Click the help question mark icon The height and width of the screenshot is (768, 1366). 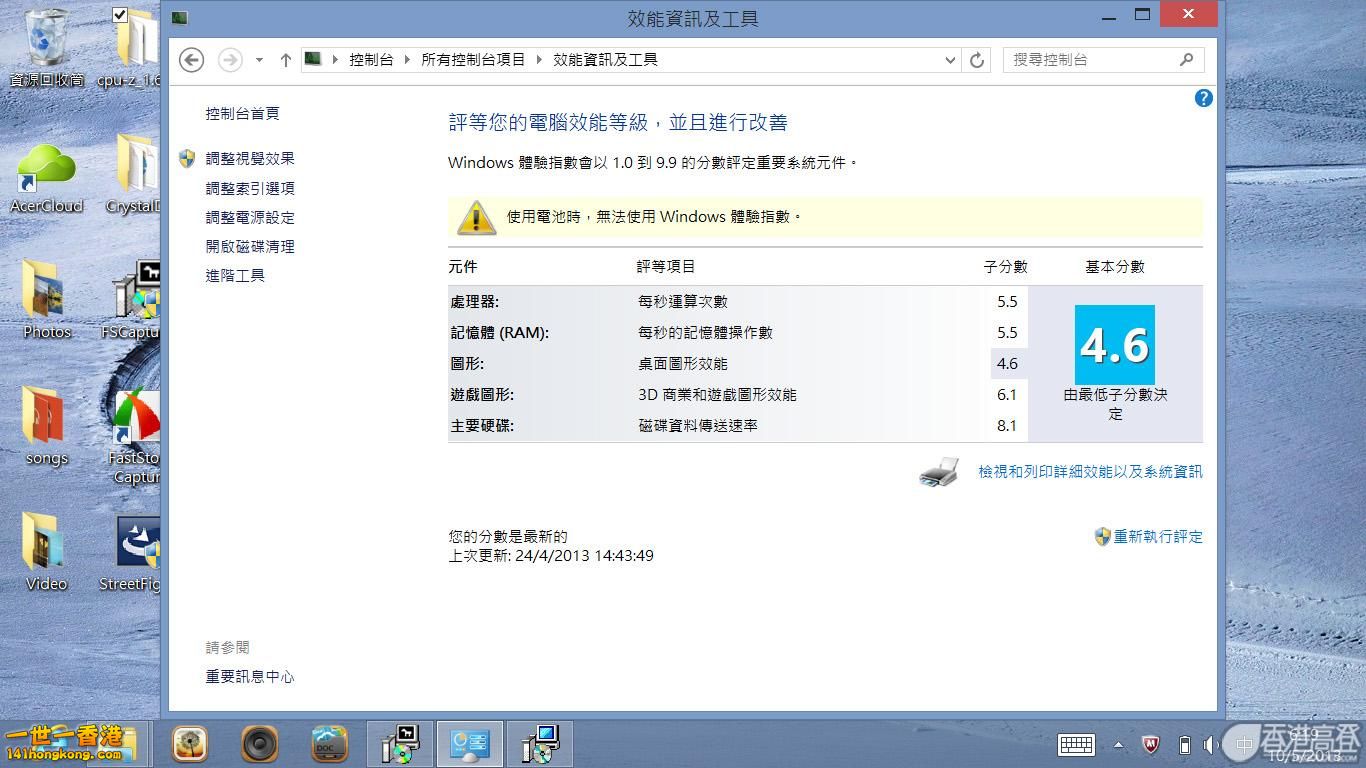1204,98
